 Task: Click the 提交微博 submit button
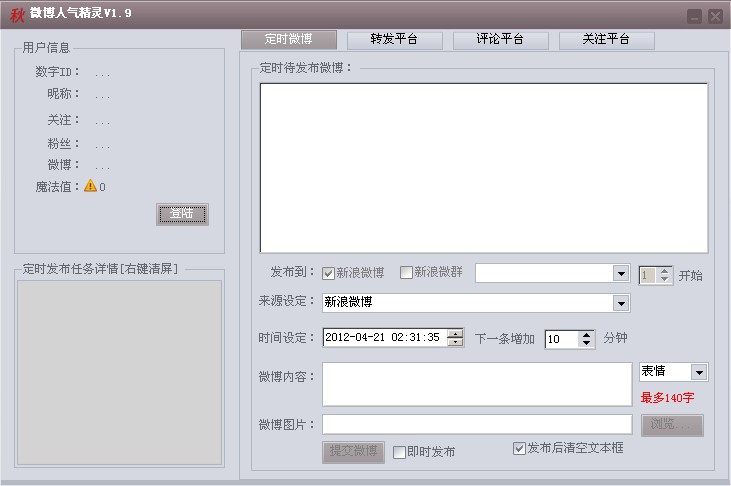pos(354,451)
